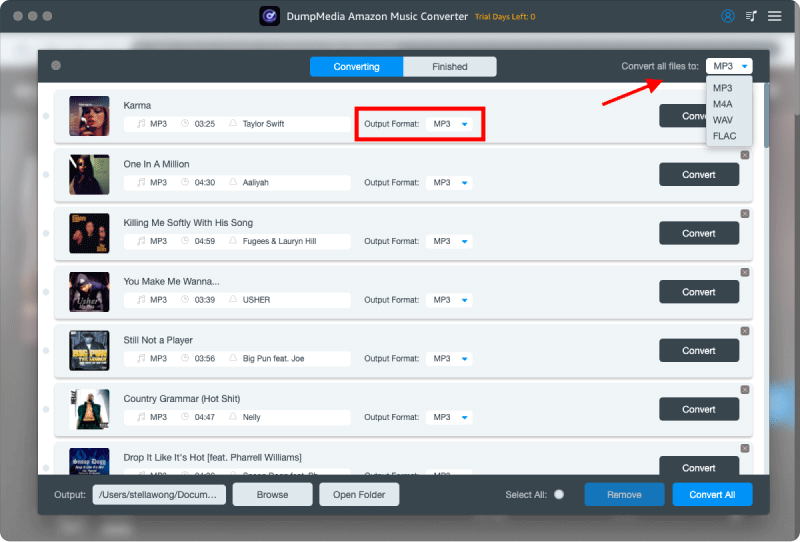This screenshot has height=542, width=800.
Task: Convert the Country Grammar track
Action: tap(699, 409)
